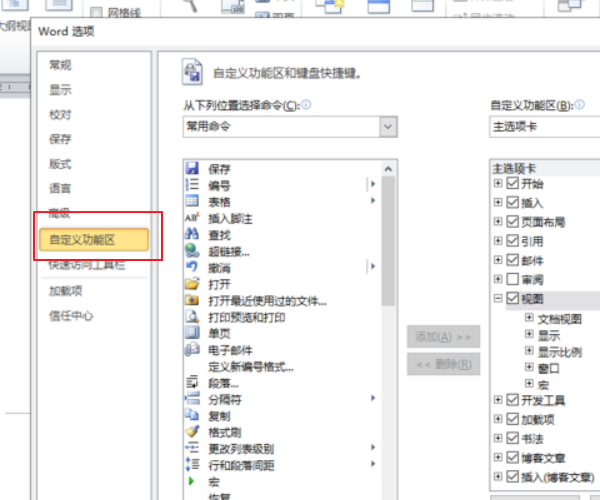Click the insert footnote (插入脚注) icon
This screenshot has width=600, height=500.
192,217
